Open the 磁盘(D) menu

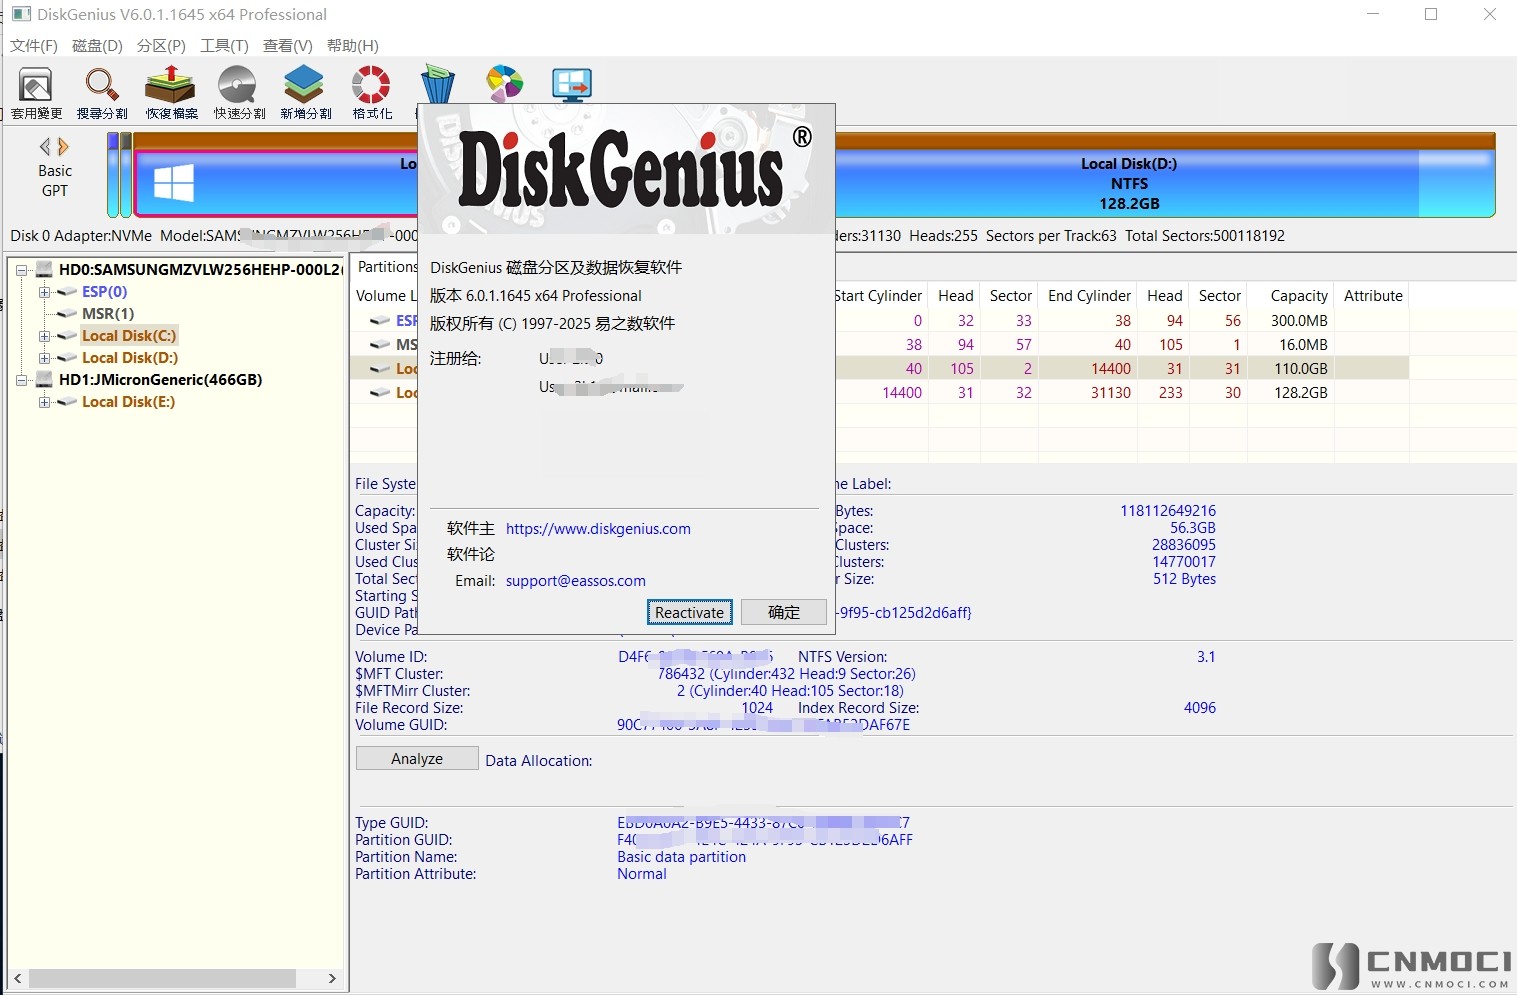pyautogui.click(x=97, y=46)
